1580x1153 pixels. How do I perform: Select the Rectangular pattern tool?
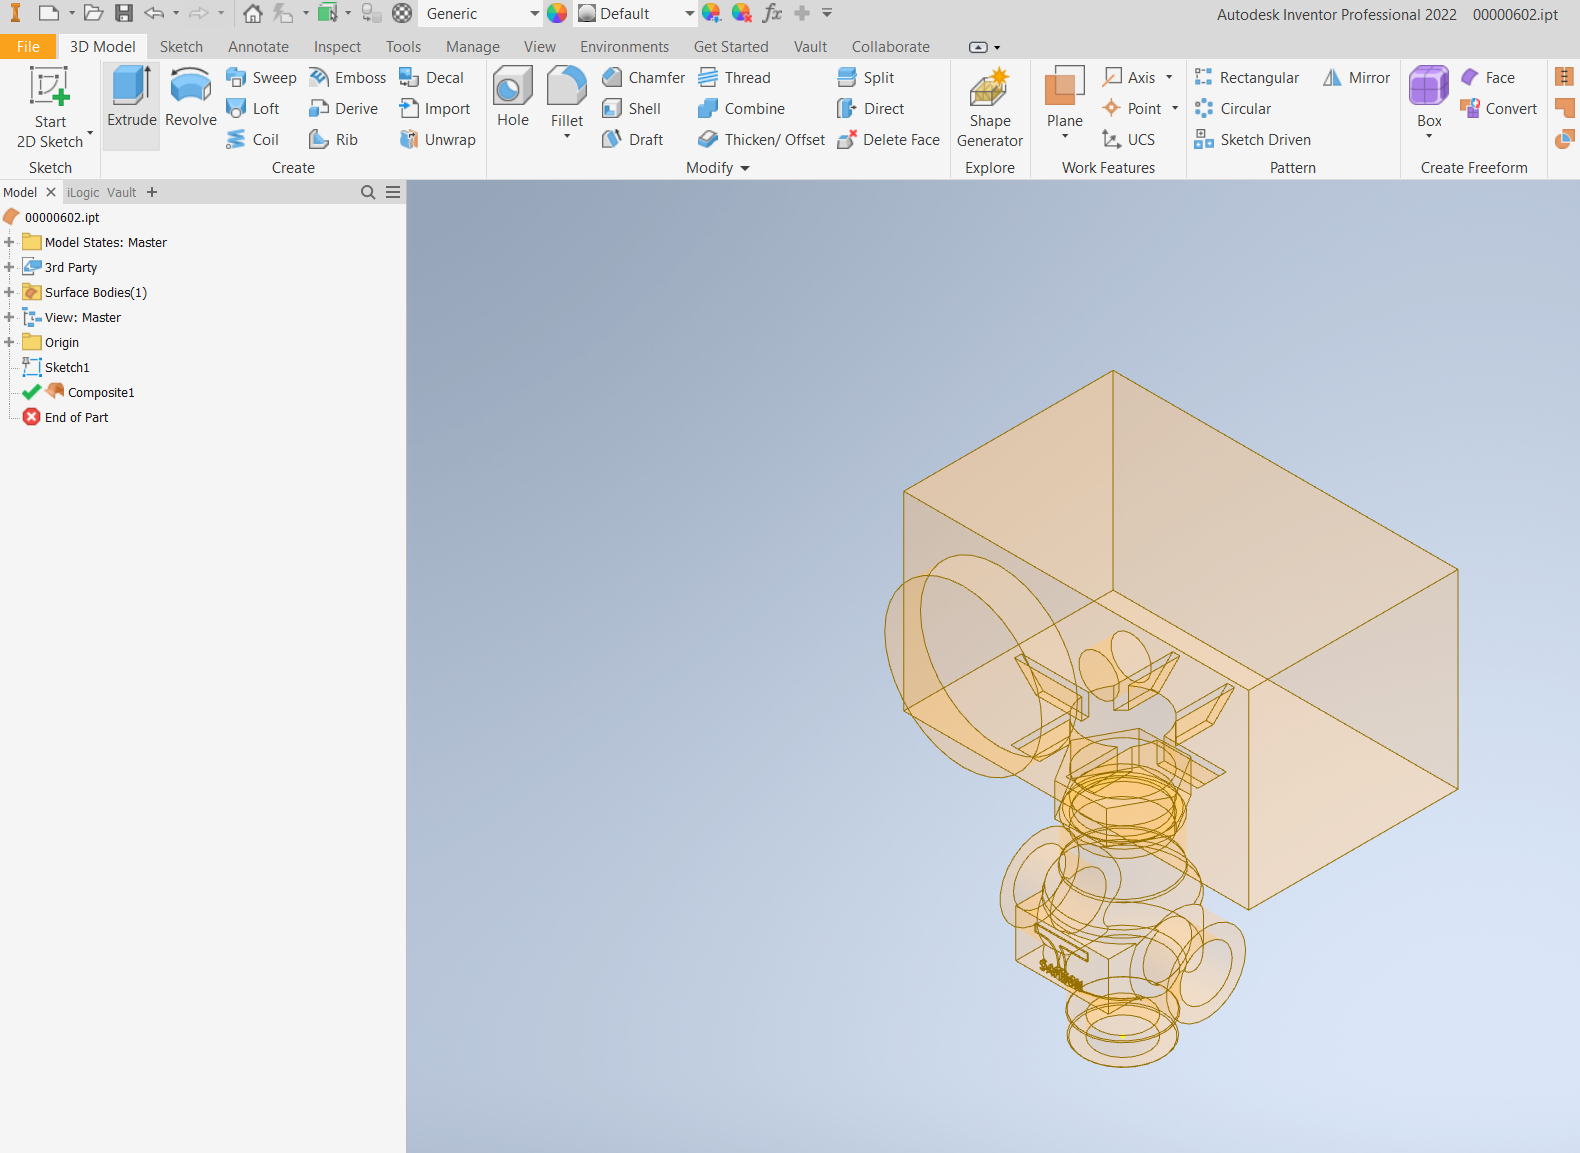click(x=1247, y=78)
